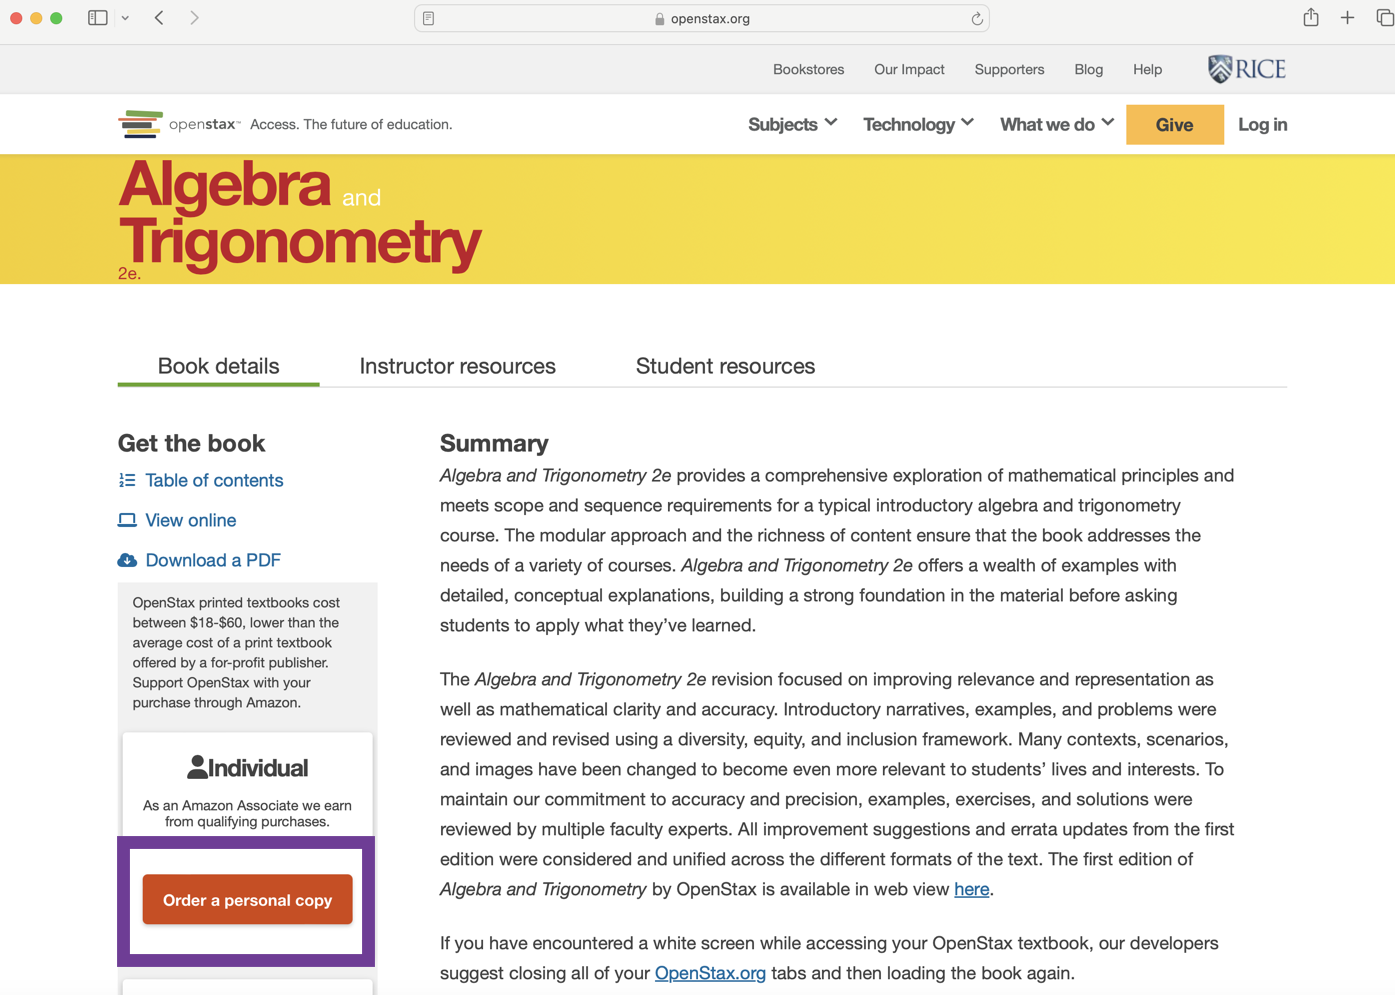Open a new tab with plus icon

click(1347, 18)
